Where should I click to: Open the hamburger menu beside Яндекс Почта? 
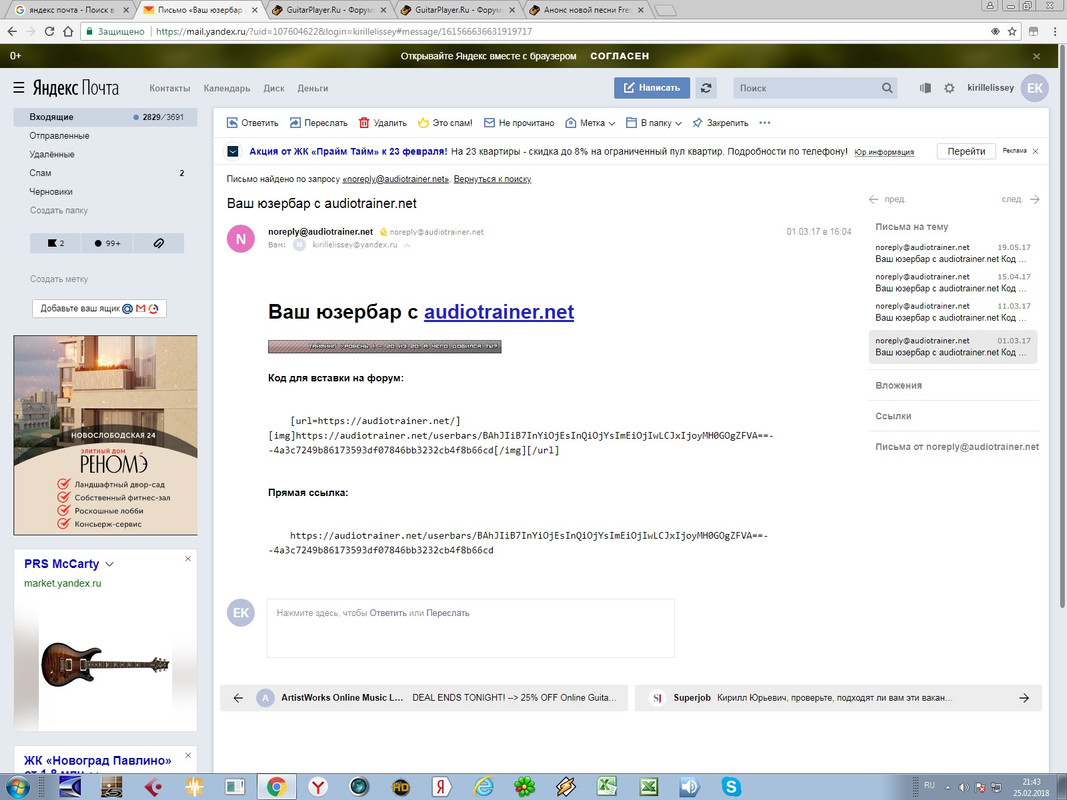[18, 88]
